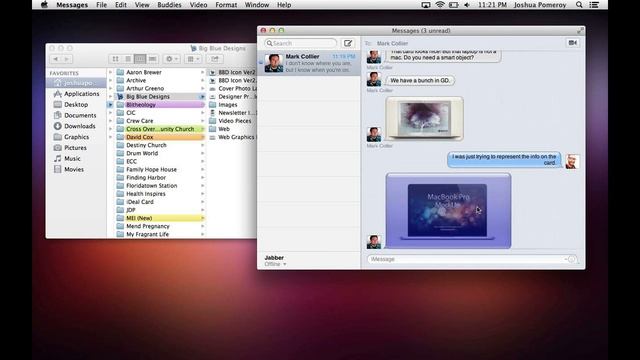Image resolution: width=640 pixels, height=360 pixels.
Task: Select the MEI (New) folder
Action: tap(160, 218)
